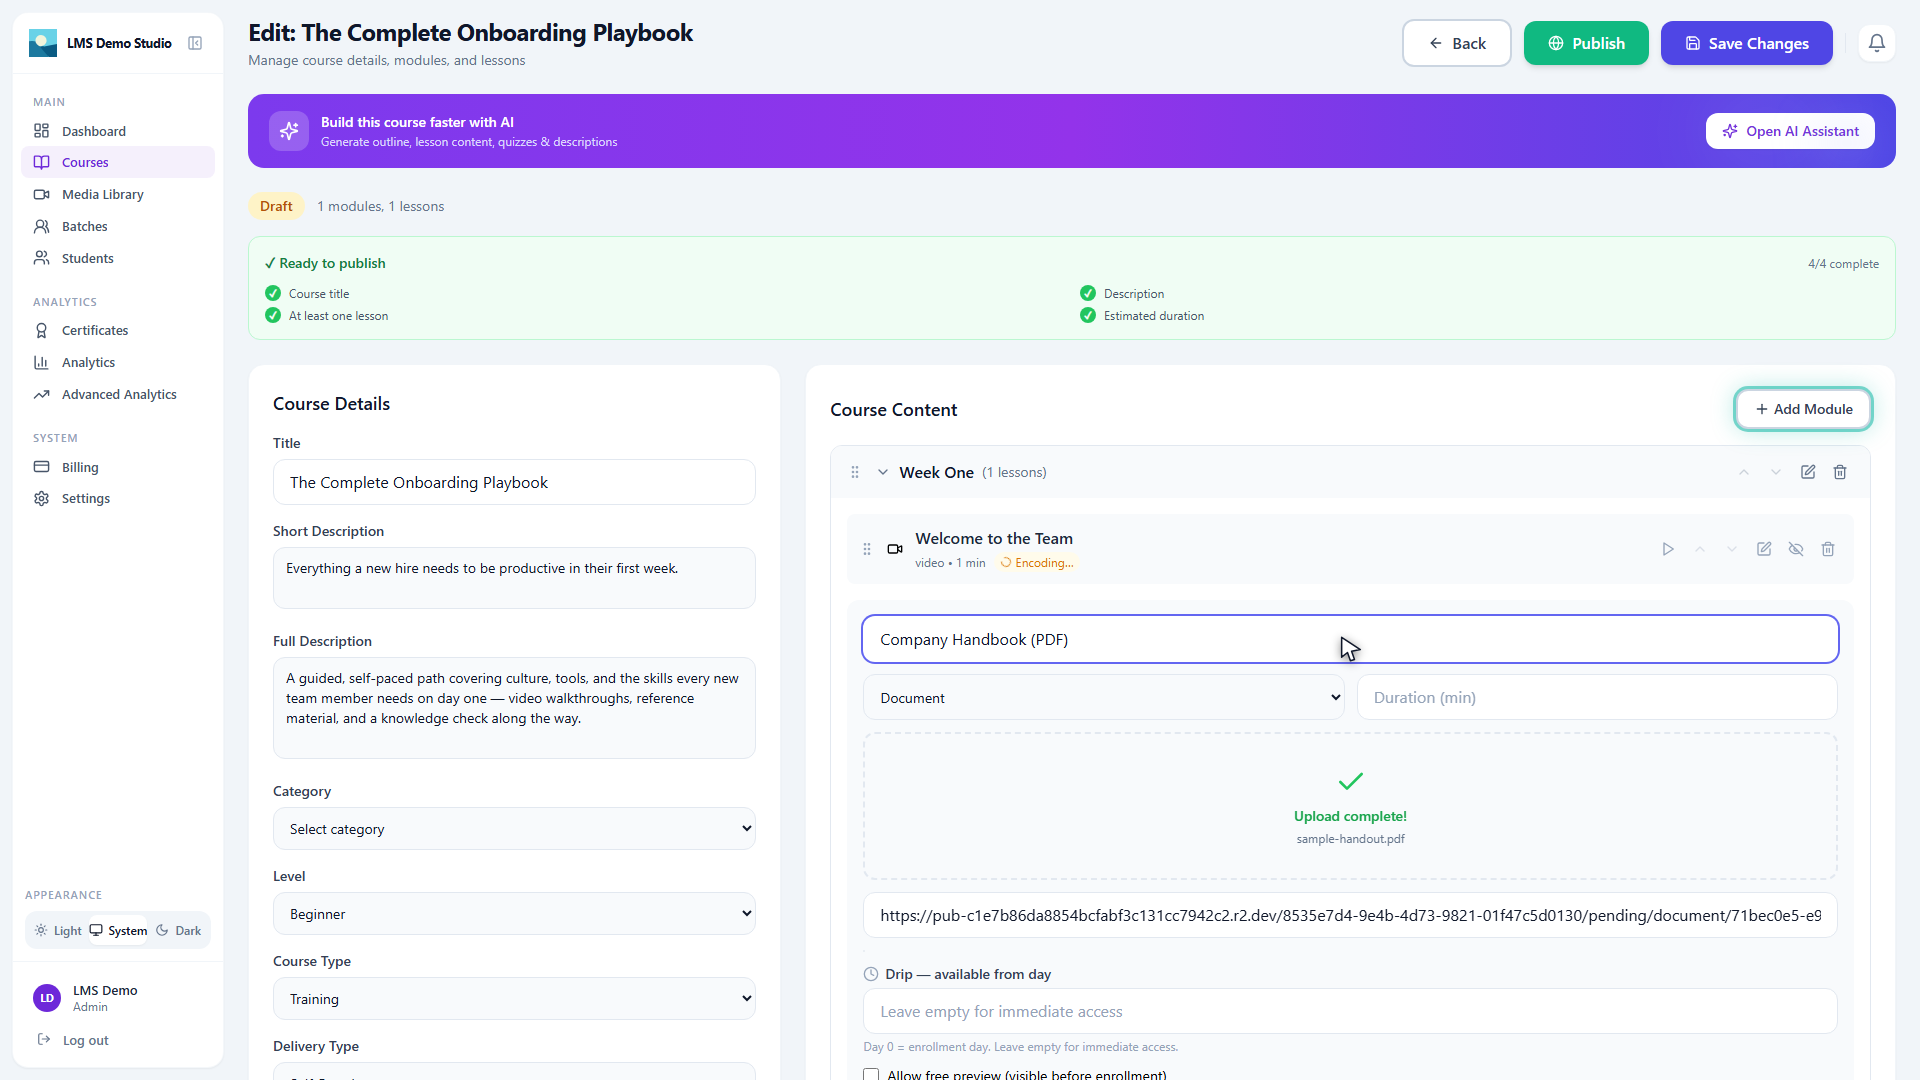Open Media Library in the sidebar
The width and height of the screenshot is (1920, 1080).
coord(118,194)
